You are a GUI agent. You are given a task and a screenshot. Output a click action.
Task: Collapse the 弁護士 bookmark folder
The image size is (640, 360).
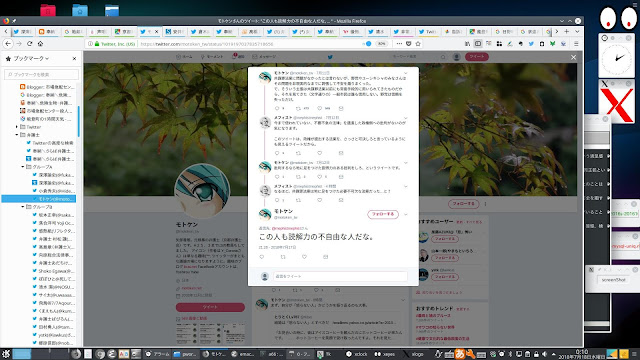[x=17, y=135]
